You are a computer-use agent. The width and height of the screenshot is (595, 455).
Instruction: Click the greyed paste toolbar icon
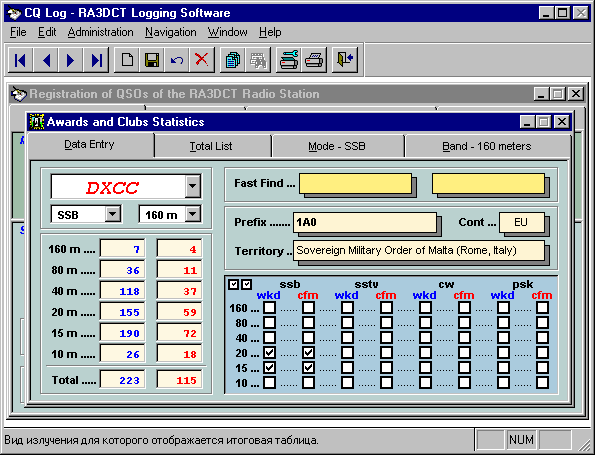(258, 60)
